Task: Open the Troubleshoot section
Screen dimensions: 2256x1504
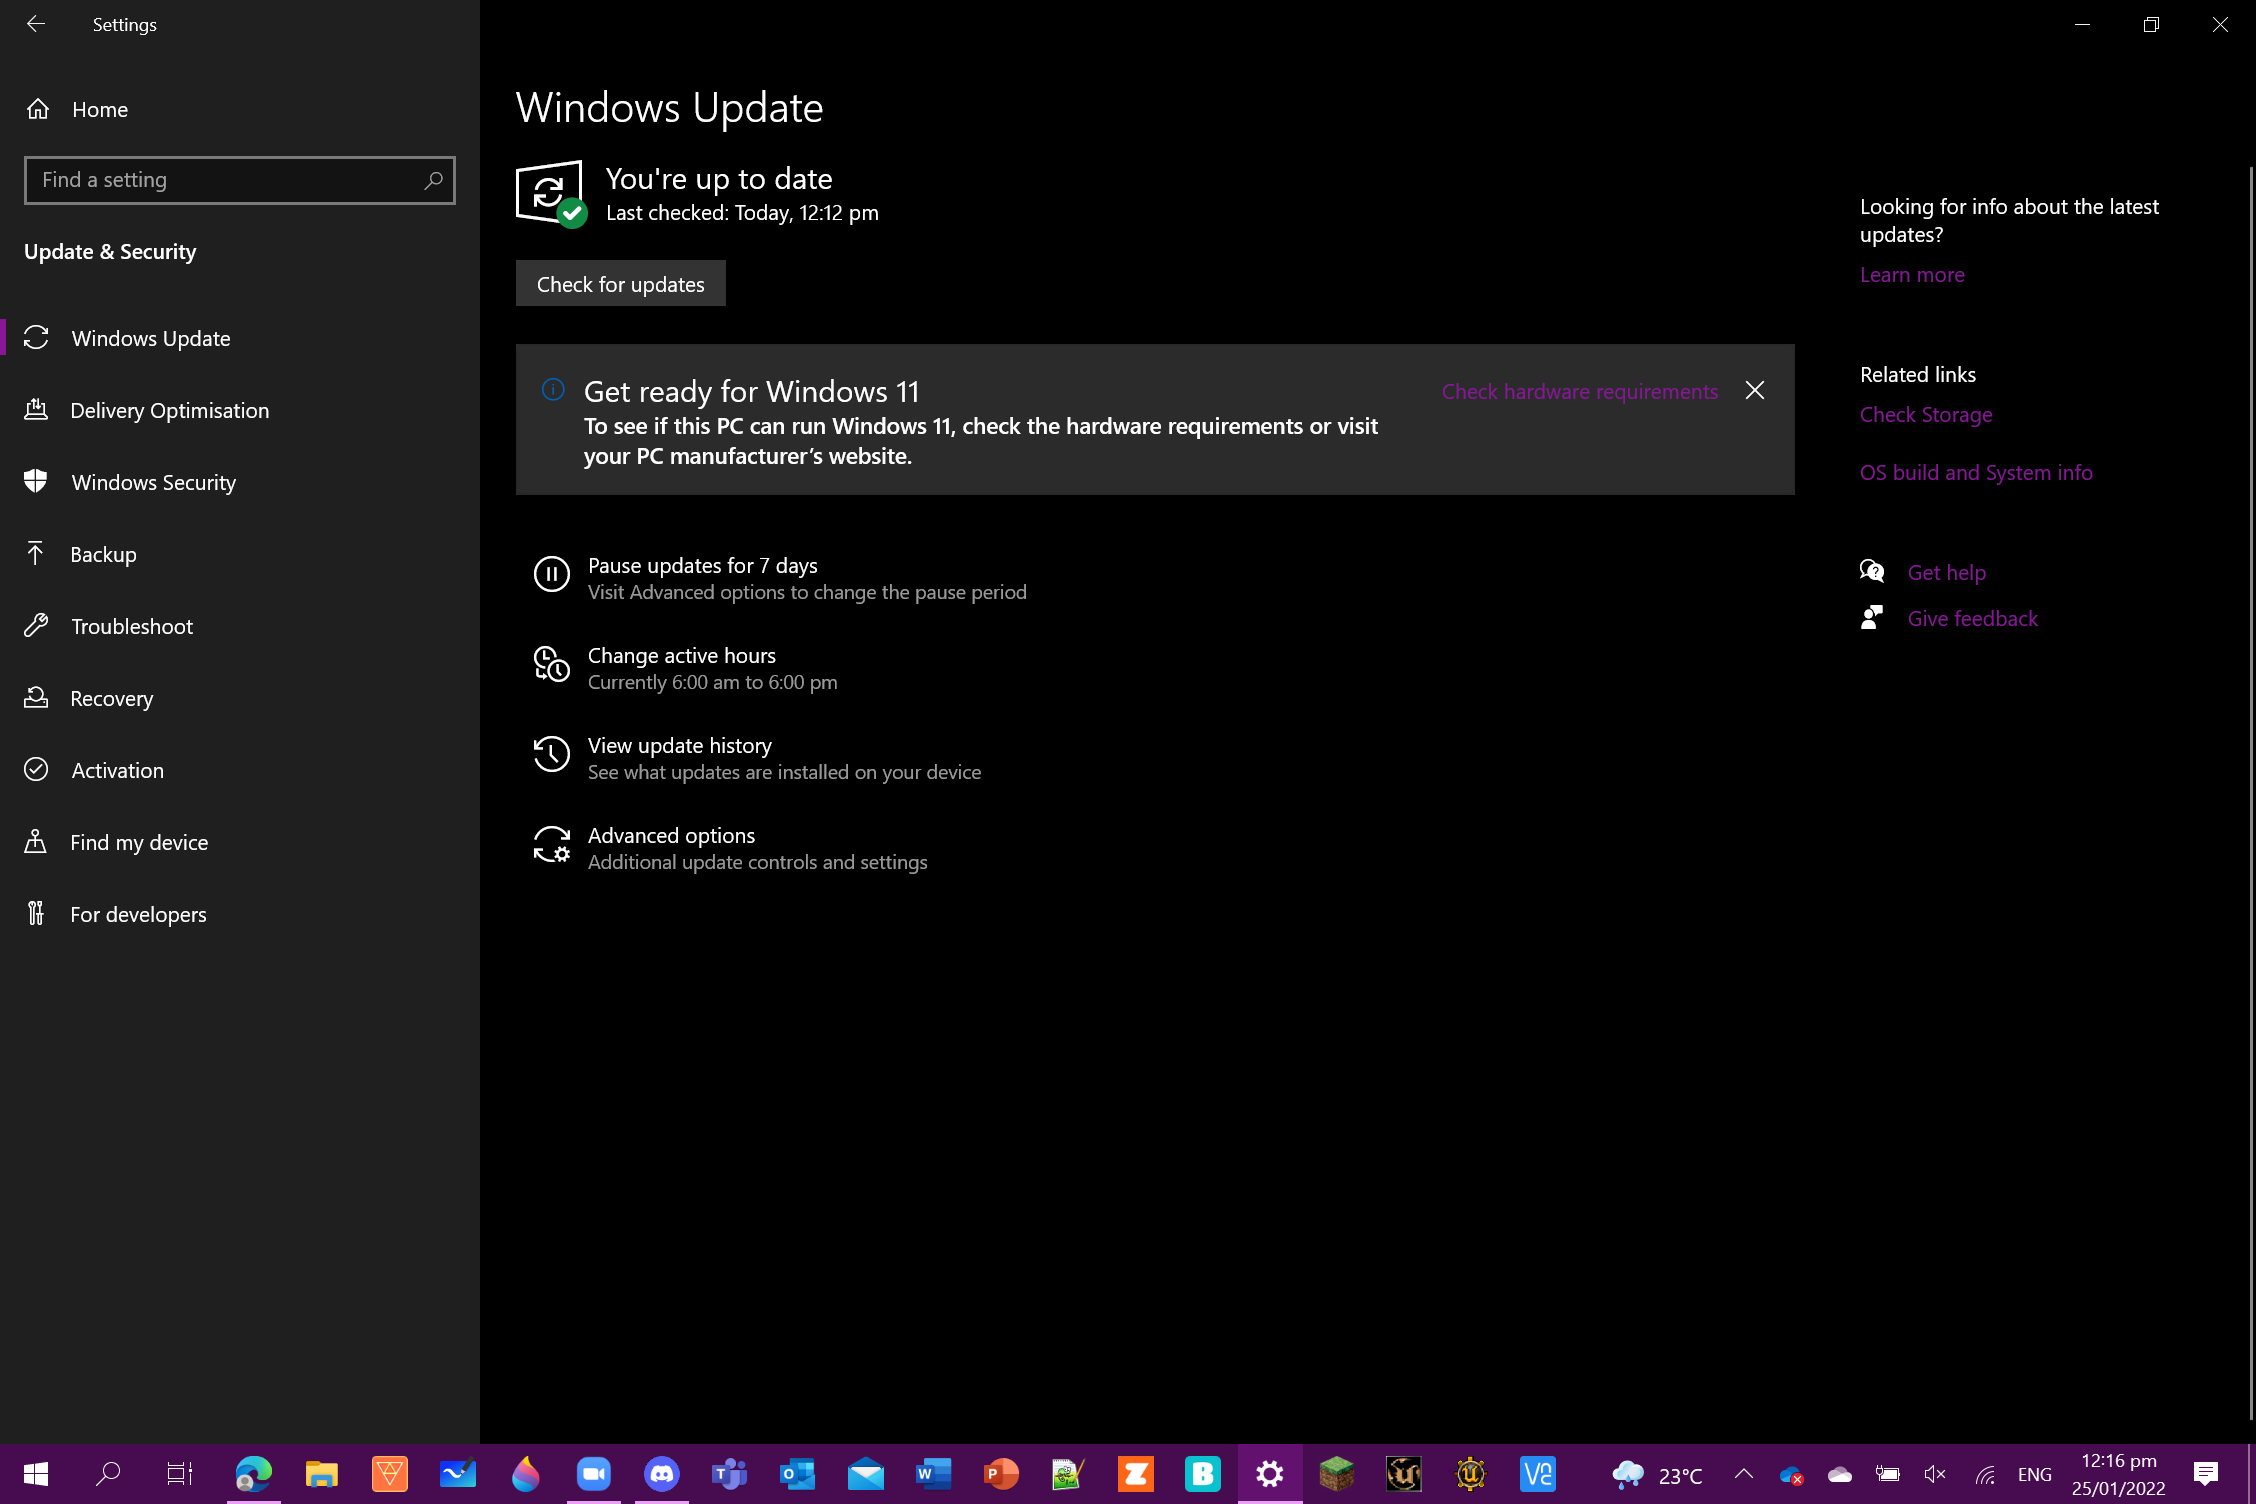Action: pos(240,626)
